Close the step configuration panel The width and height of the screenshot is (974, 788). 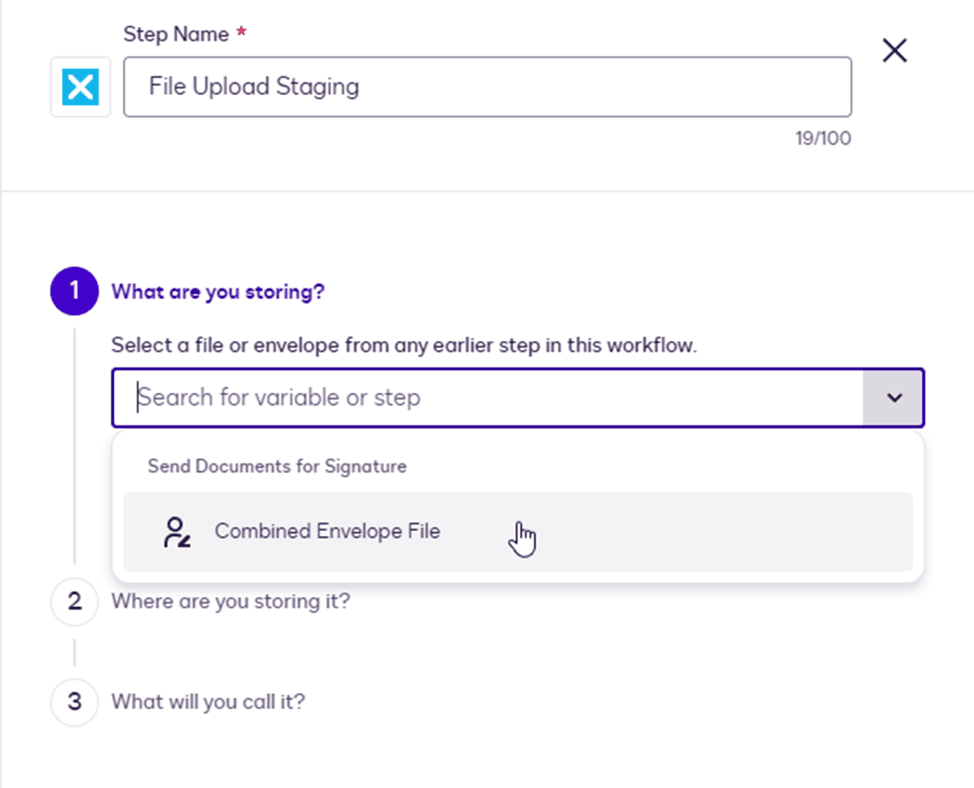pos(894,51)
